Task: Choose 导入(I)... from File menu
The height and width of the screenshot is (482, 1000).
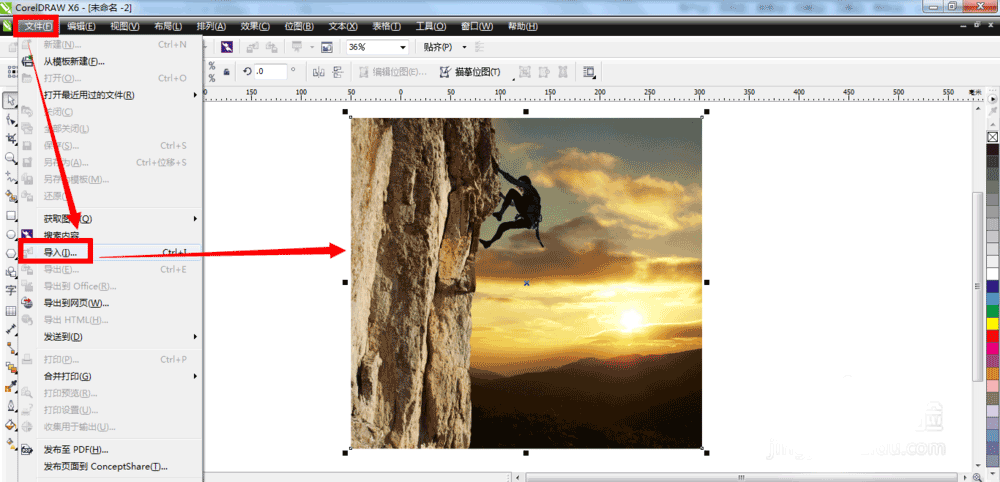Action: pyautogui.click(x=110, y=252)
